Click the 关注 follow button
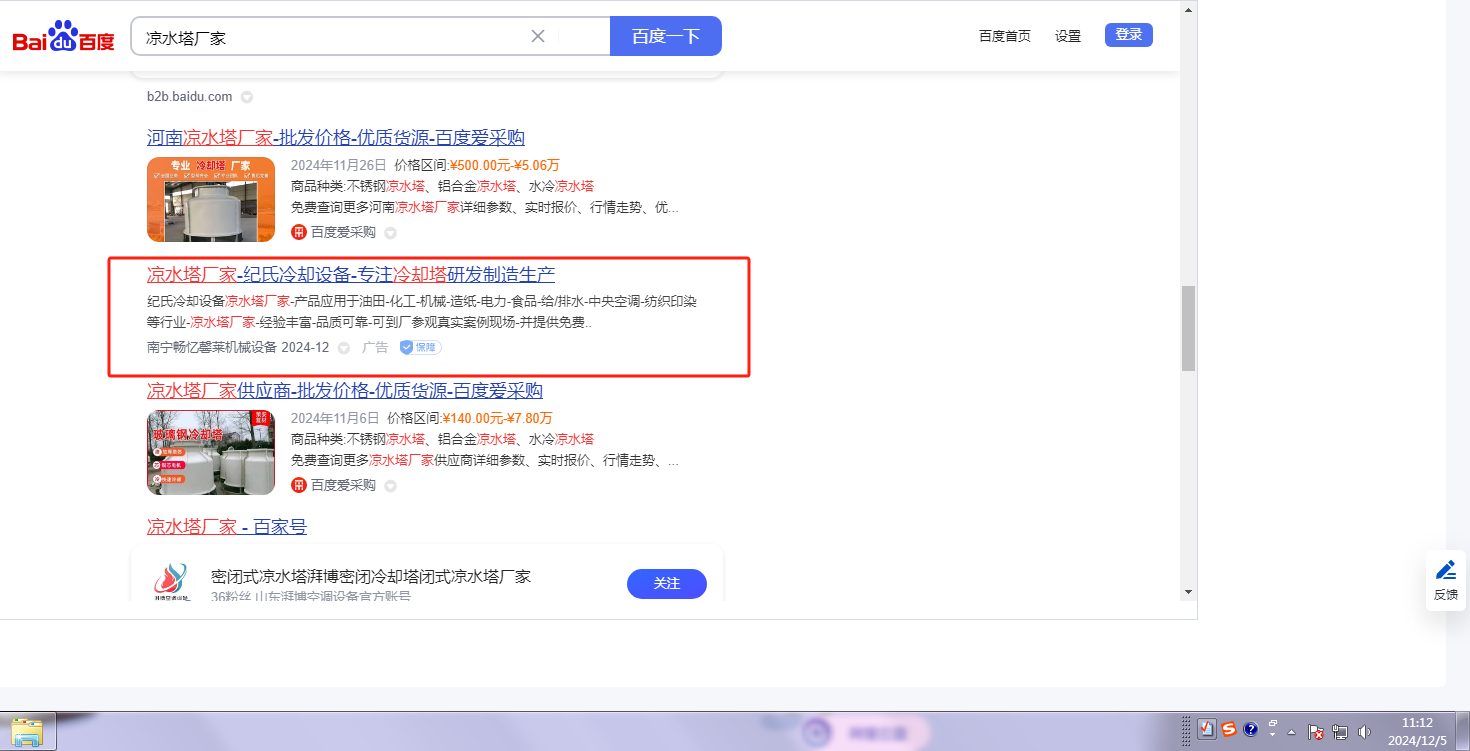1470x751 pixels. pos(666,583)
